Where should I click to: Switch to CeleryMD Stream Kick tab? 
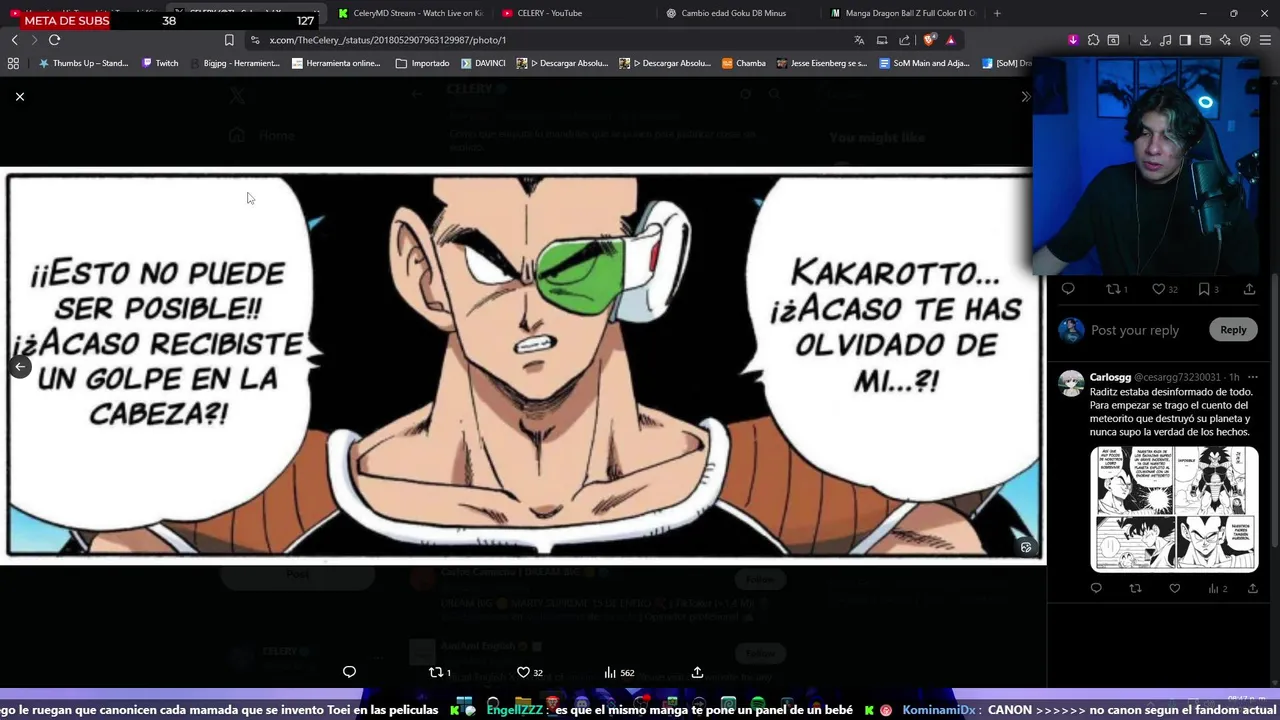click(x=410, y=13)
